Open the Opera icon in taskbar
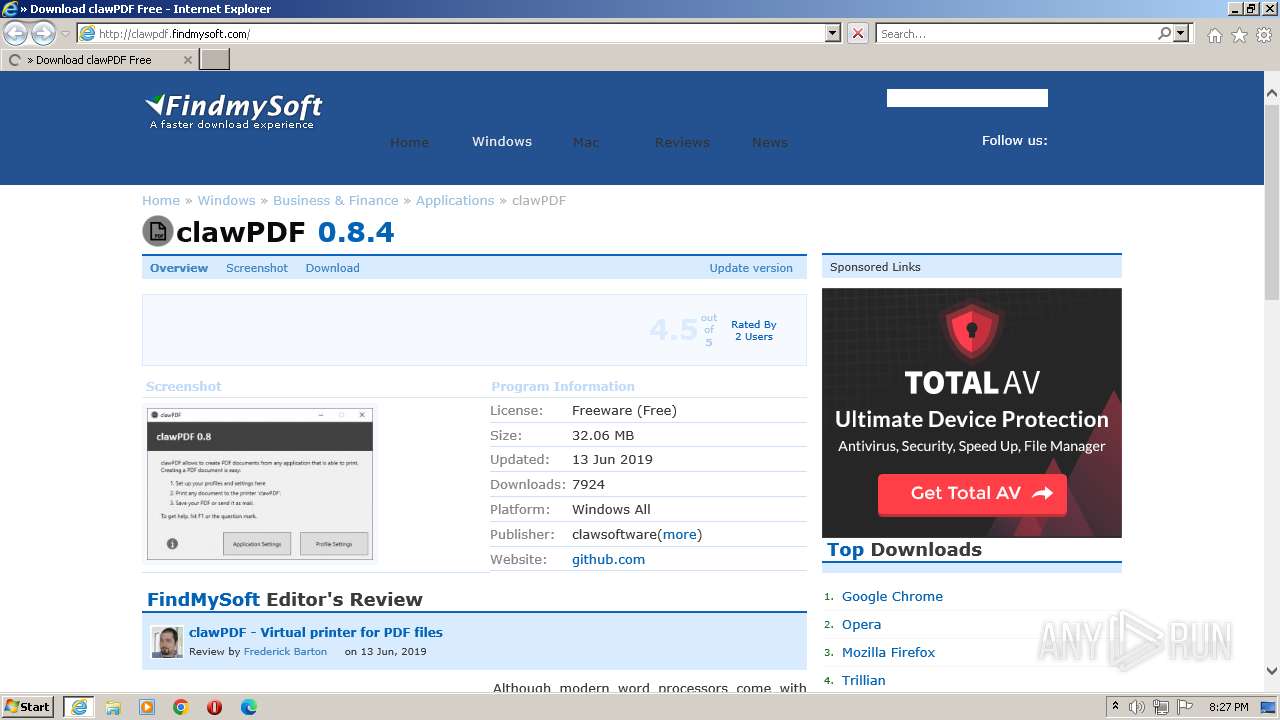Screen dimensions: 1280x720 click(x=214, y=707)
